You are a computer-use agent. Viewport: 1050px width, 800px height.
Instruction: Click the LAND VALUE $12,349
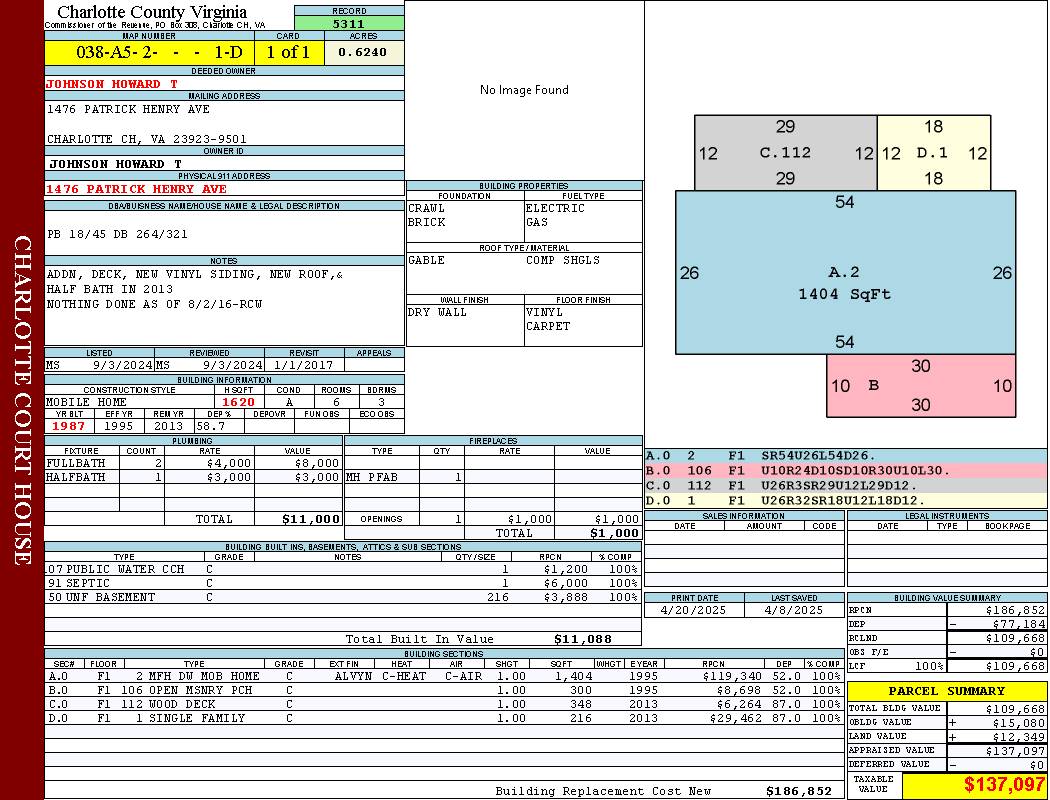point(1019,737)
